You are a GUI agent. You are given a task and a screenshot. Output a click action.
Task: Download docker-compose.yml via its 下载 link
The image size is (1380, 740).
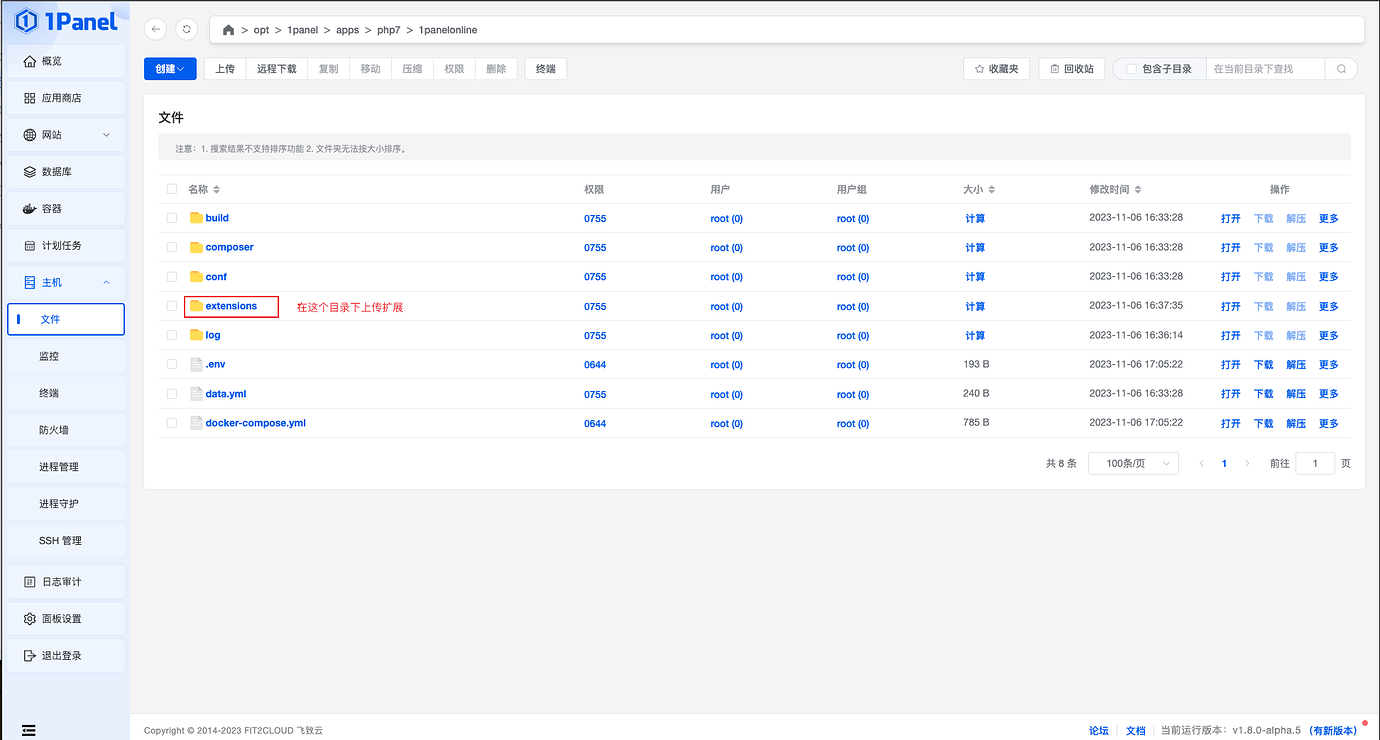click(x=1263, y=423)
